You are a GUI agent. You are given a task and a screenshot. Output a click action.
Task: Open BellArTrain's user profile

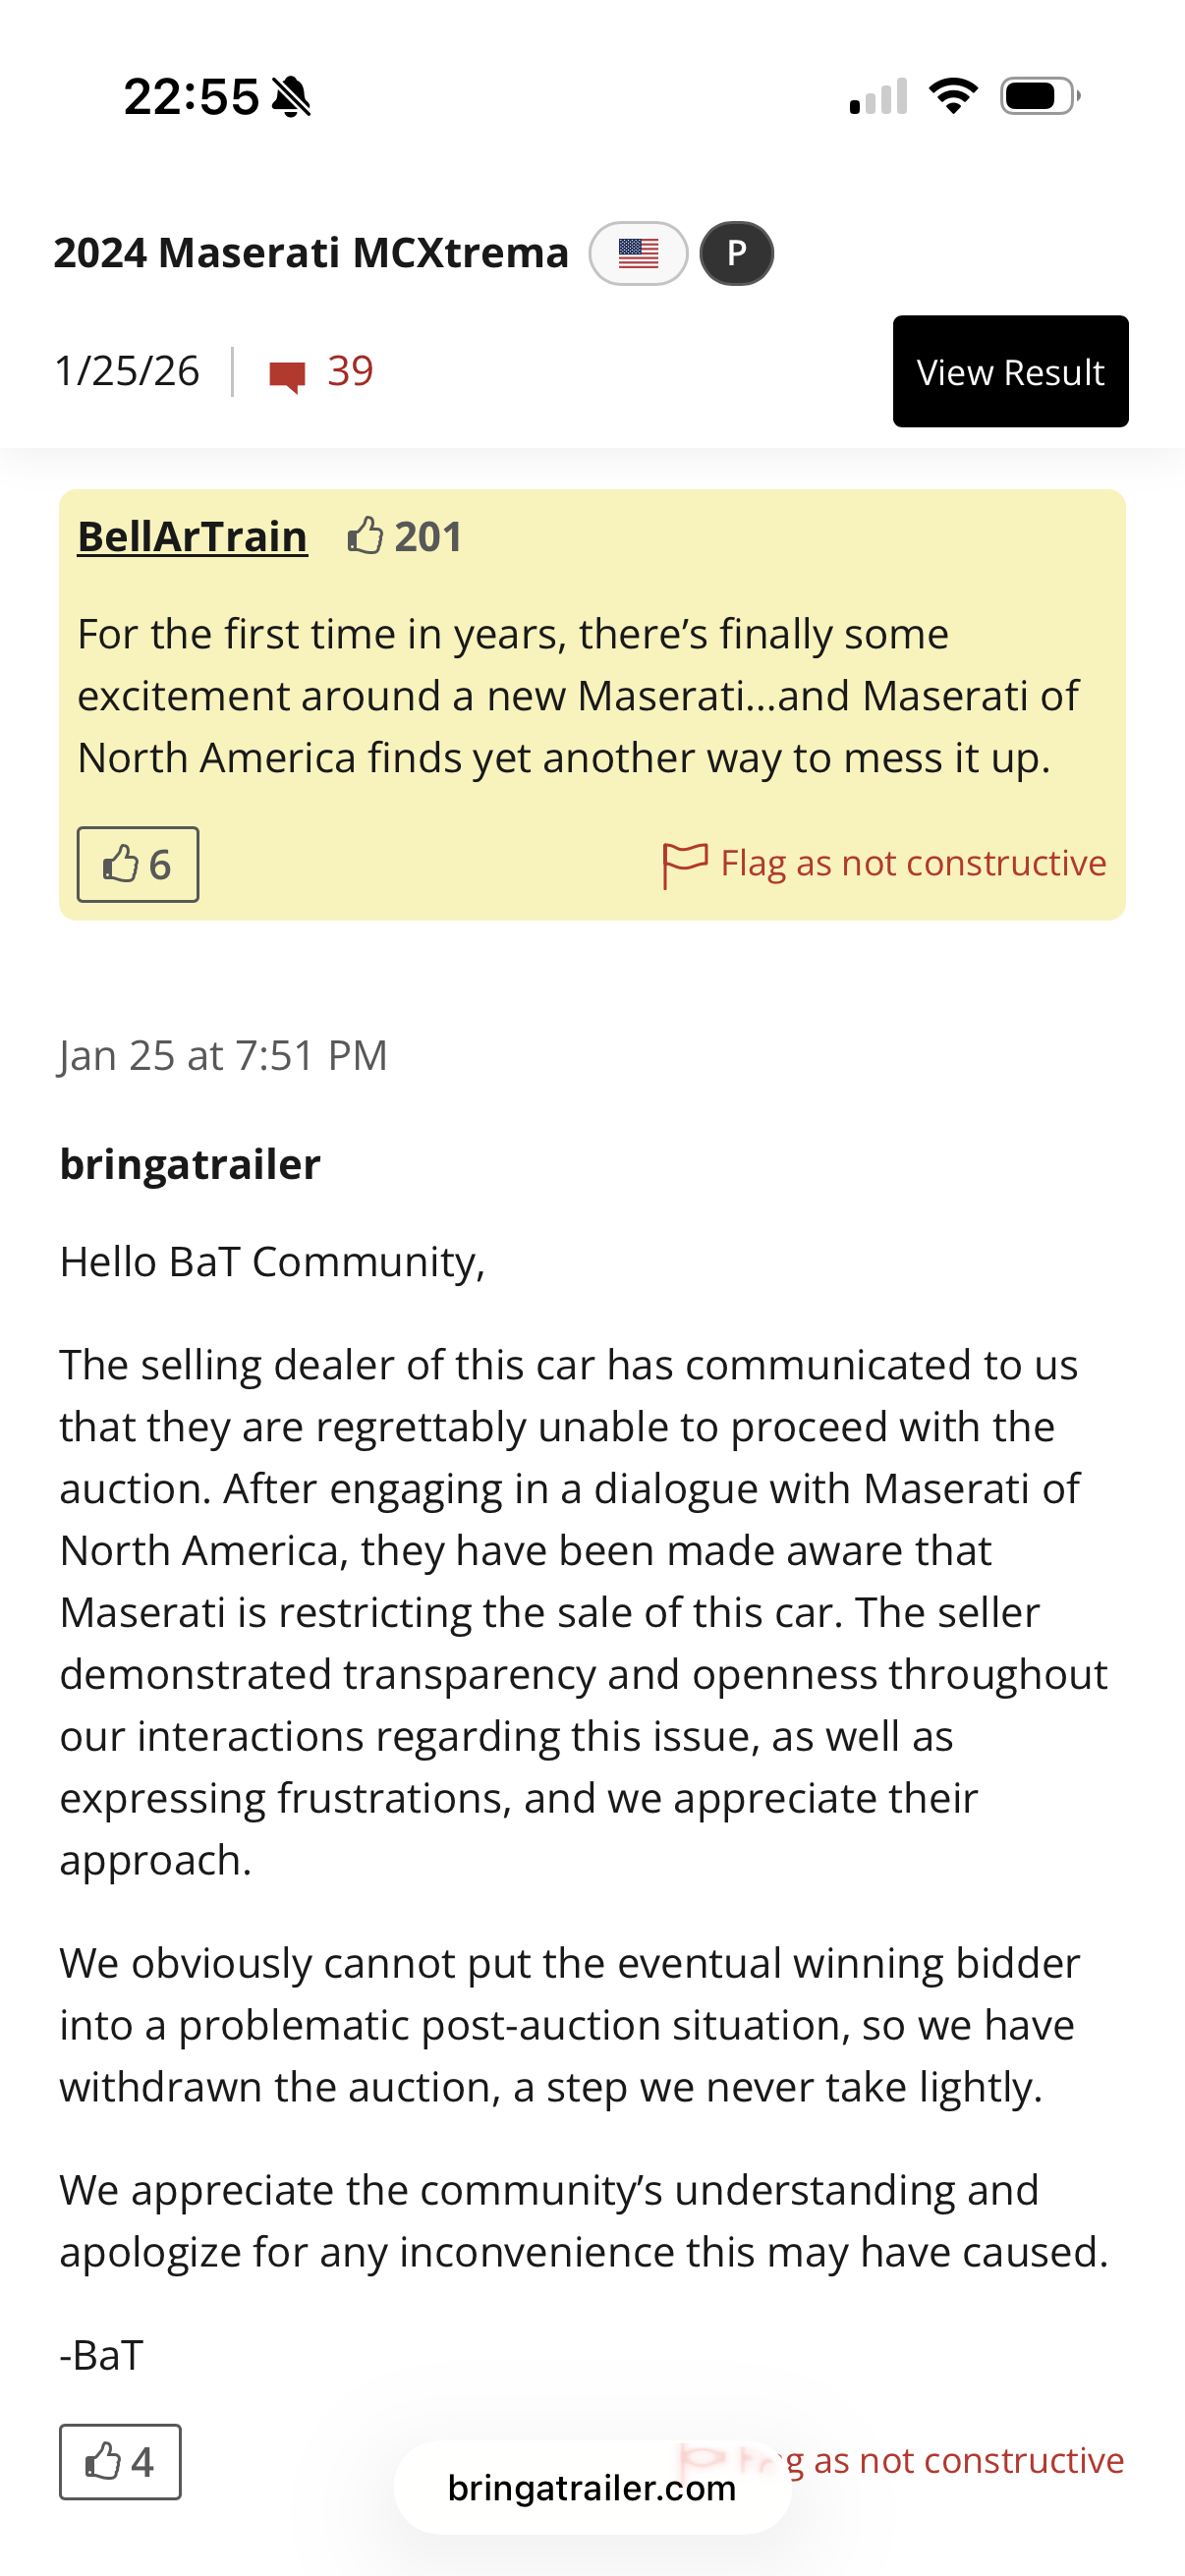tap(192, 537)
